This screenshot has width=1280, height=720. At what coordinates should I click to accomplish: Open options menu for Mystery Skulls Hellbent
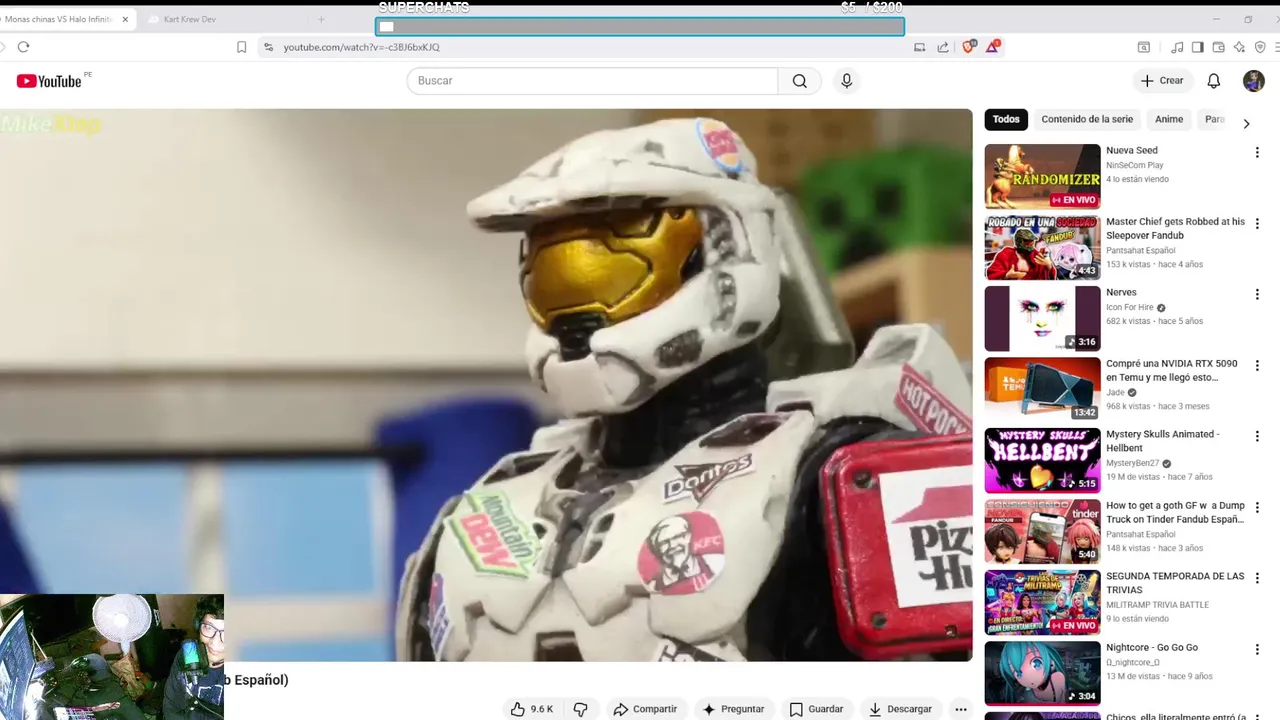(x=1257, y=437)
